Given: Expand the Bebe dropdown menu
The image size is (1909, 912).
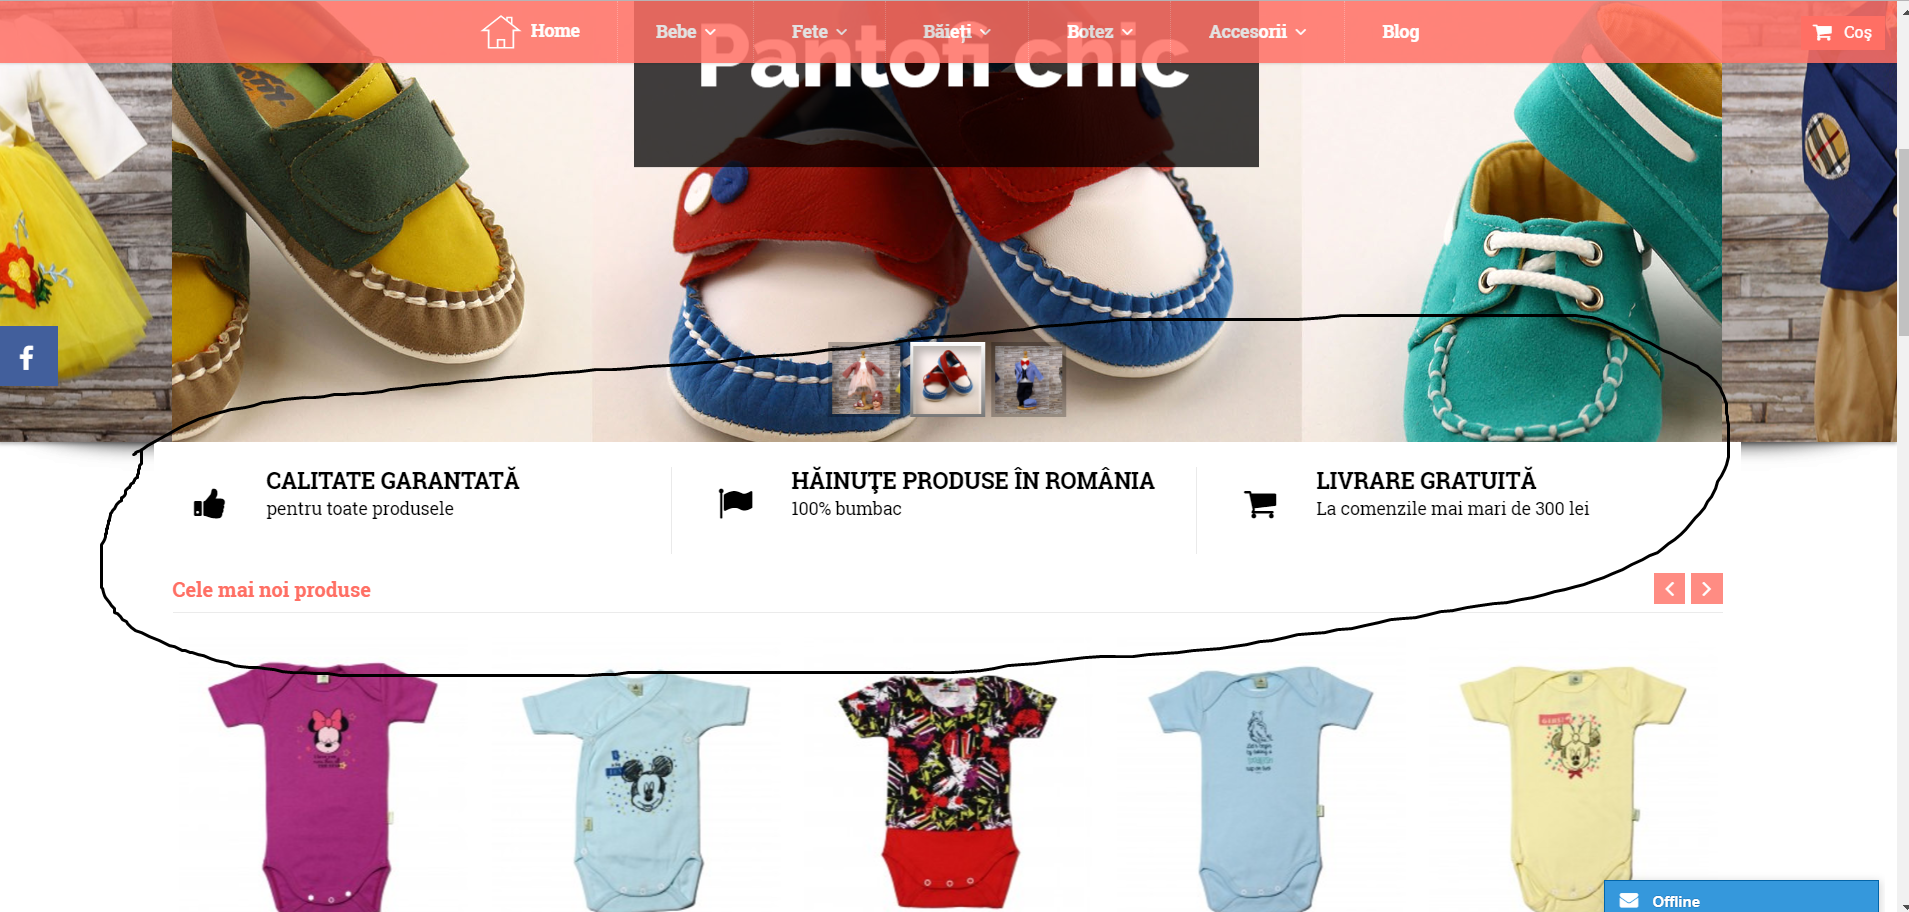Looking at the screenshot, I should tap(686, 32).
